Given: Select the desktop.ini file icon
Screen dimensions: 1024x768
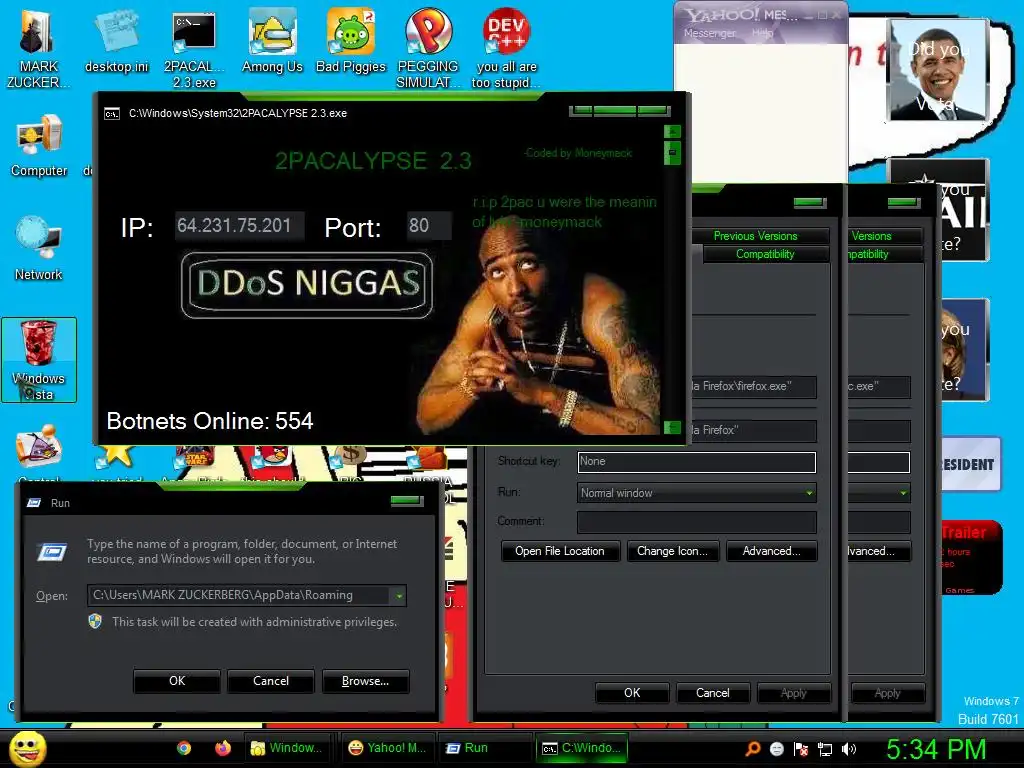Looking at the screenshot, I should coord(116,42).
